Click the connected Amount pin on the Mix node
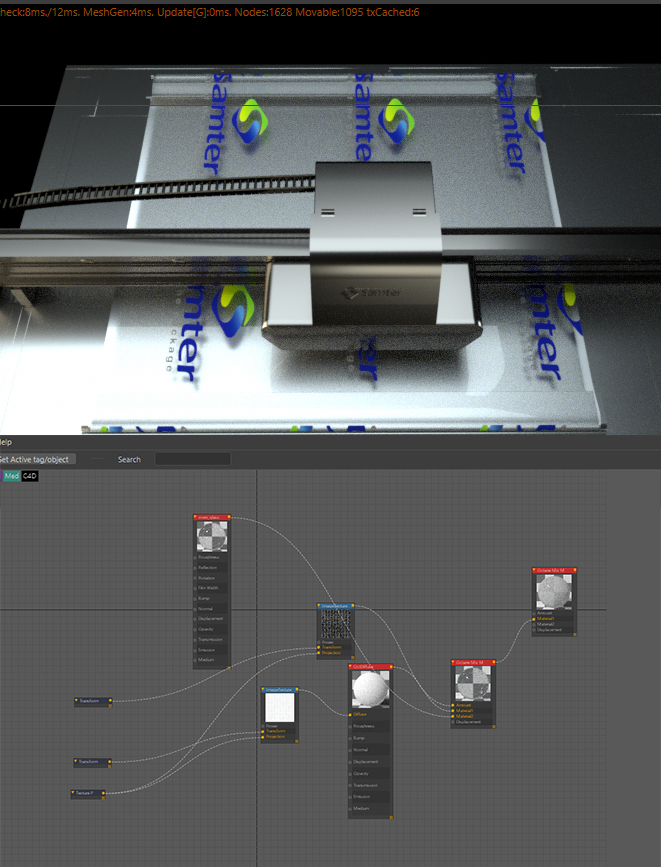This screenshot has width=661, height=867. [x=453, y=706]
